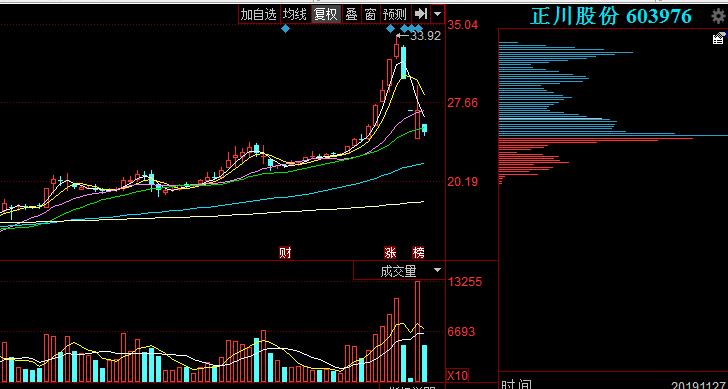Click the stock title 正川股份 603976
728x389 pixels.
(611, 16)
